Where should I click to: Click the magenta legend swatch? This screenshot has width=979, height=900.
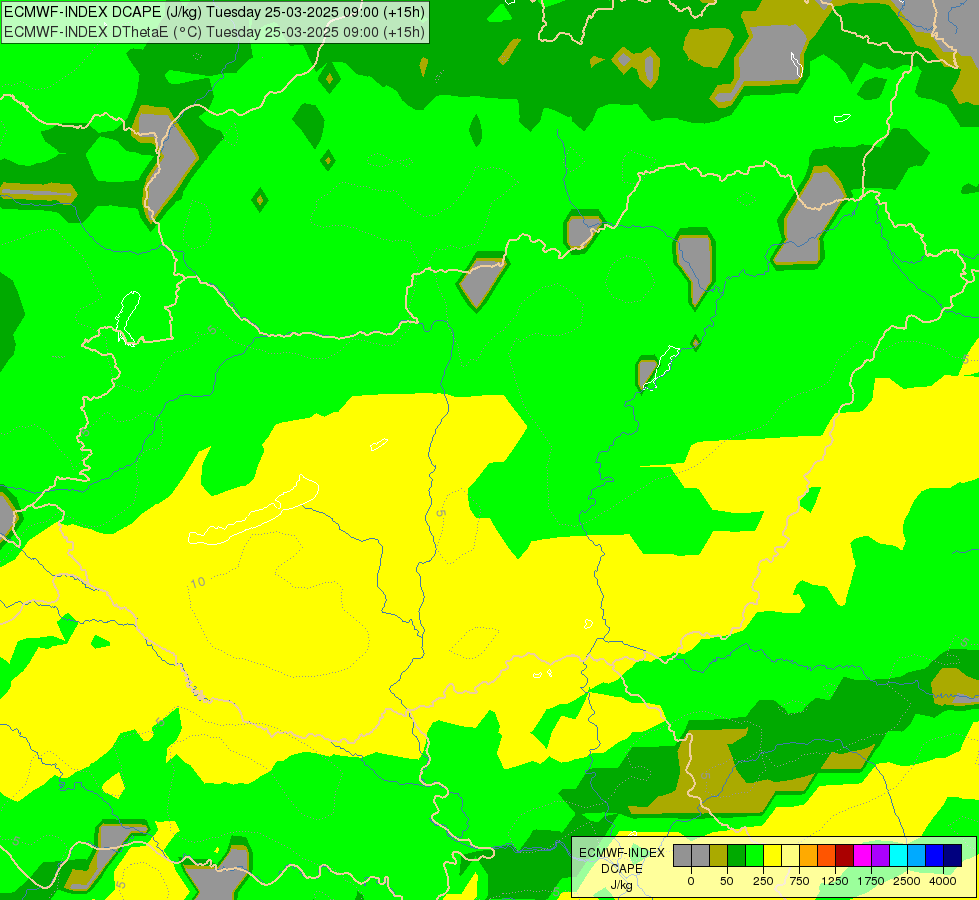pyautogui.click(x=863, y=856)
